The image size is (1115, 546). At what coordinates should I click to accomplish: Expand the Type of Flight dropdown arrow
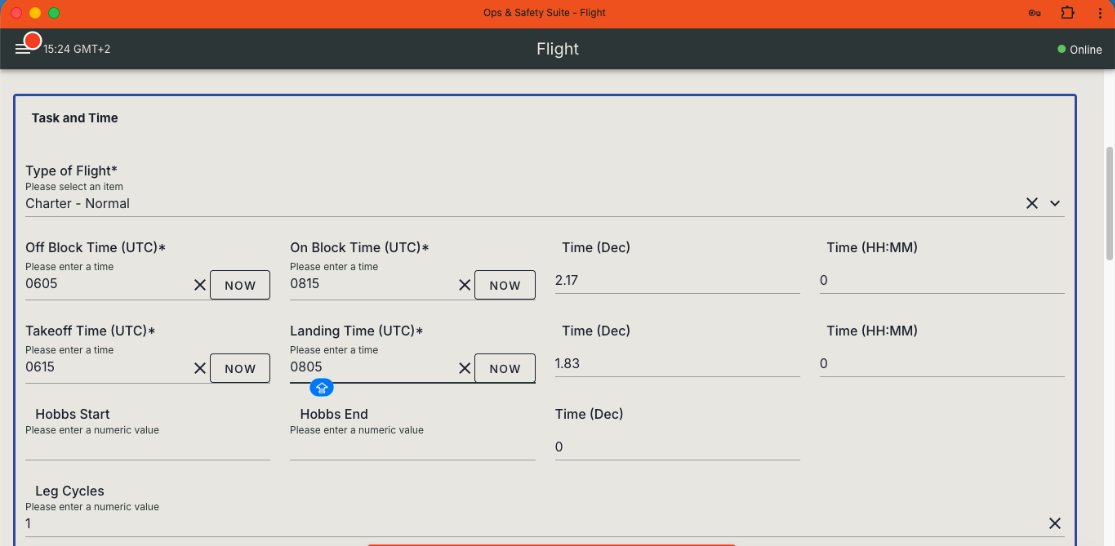click(1055, 203)
